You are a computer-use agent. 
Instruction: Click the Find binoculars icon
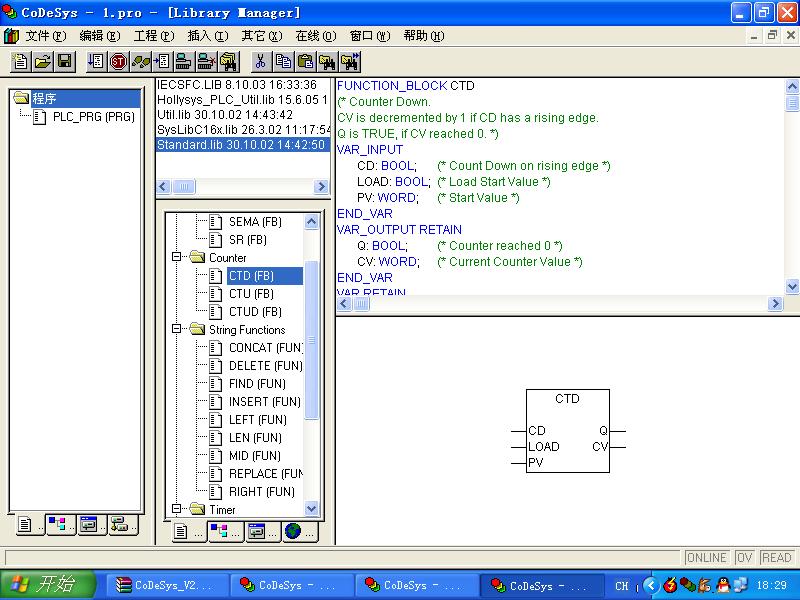(x=327, y=62)
